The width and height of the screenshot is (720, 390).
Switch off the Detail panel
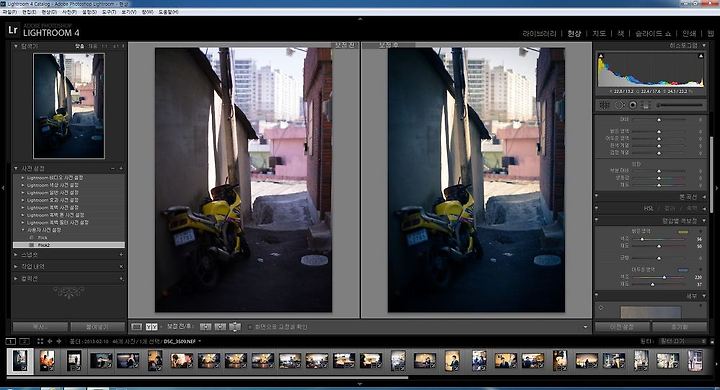pos(597,296)
